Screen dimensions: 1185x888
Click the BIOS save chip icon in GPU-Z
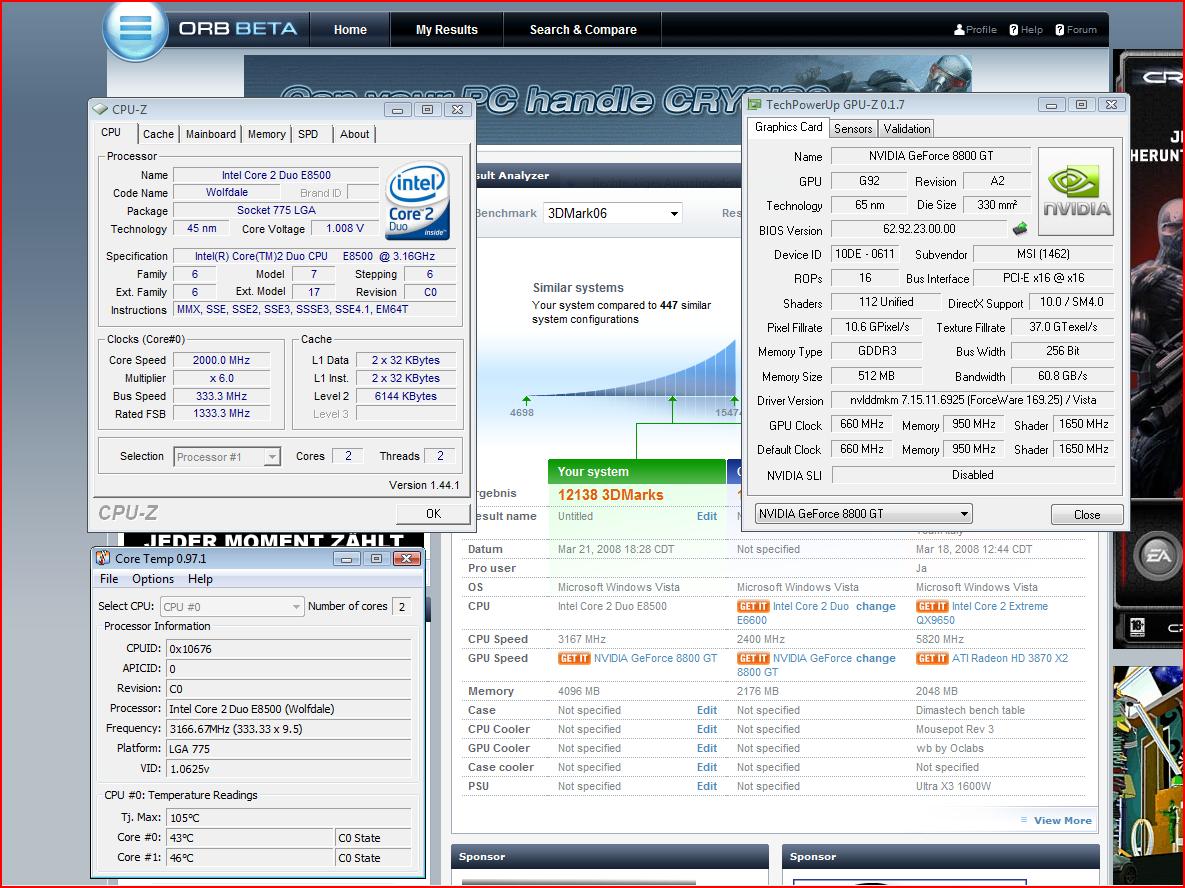[x=1019, y=228]
